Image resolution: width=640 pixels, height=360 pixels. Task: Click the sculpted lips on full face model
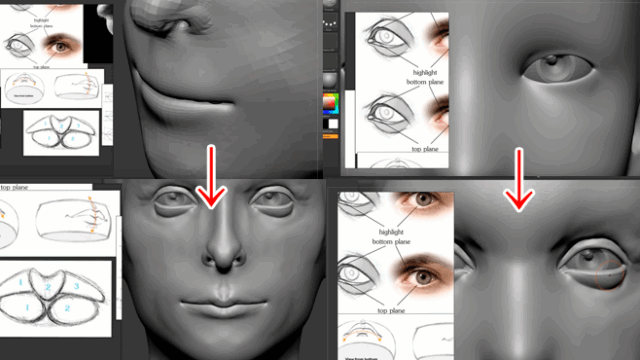point(224,304)
